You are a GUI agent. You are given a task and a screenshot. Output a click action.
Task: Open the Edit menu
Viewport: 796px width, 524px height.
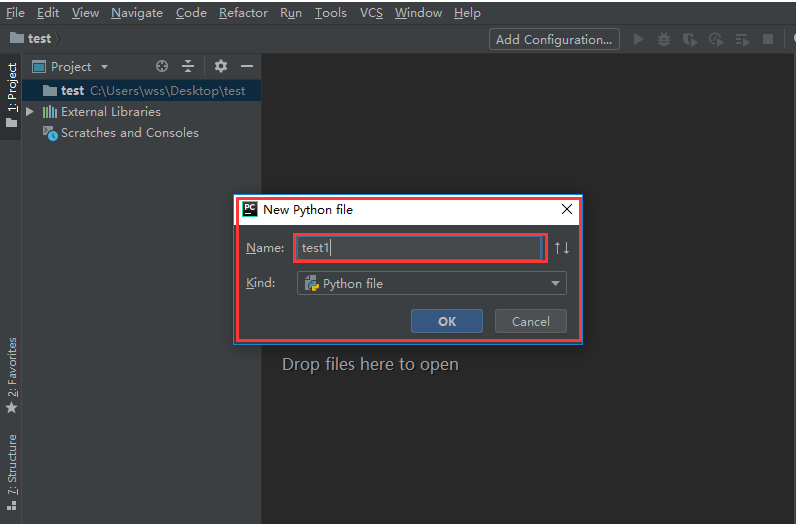(48, 13)
